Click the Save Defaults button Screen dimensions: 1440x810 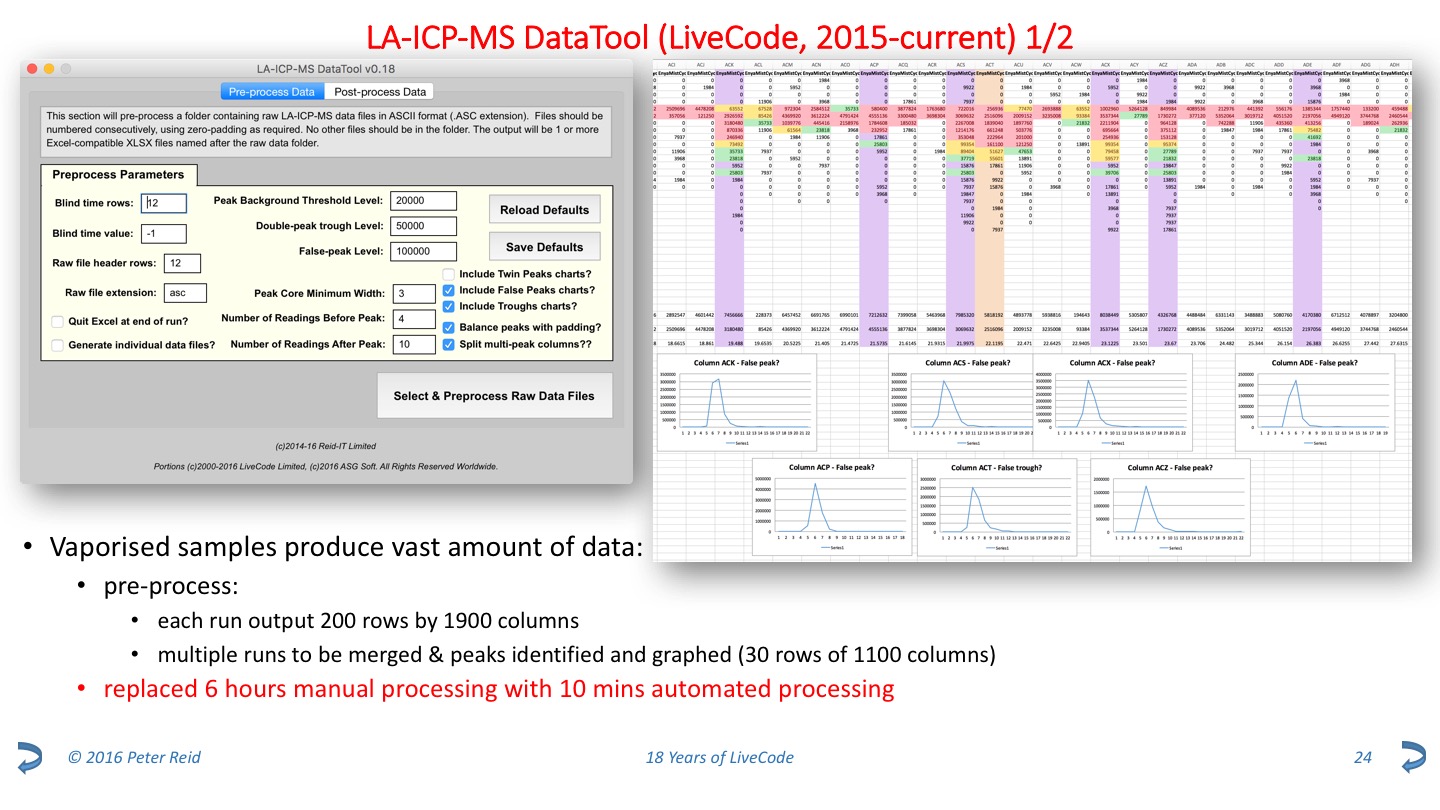[544, 247]
